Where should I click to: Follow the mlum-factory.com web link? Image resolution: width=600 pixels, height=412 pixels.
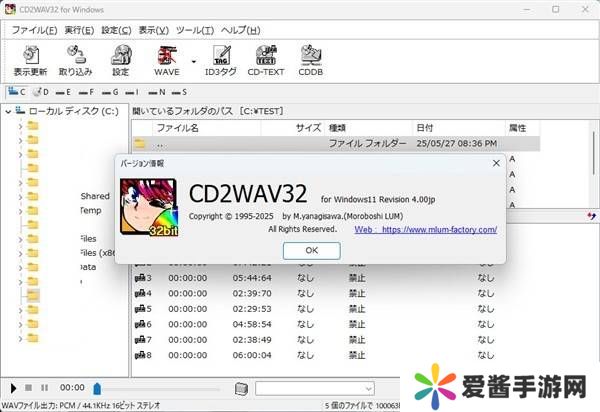pos(425,229)
